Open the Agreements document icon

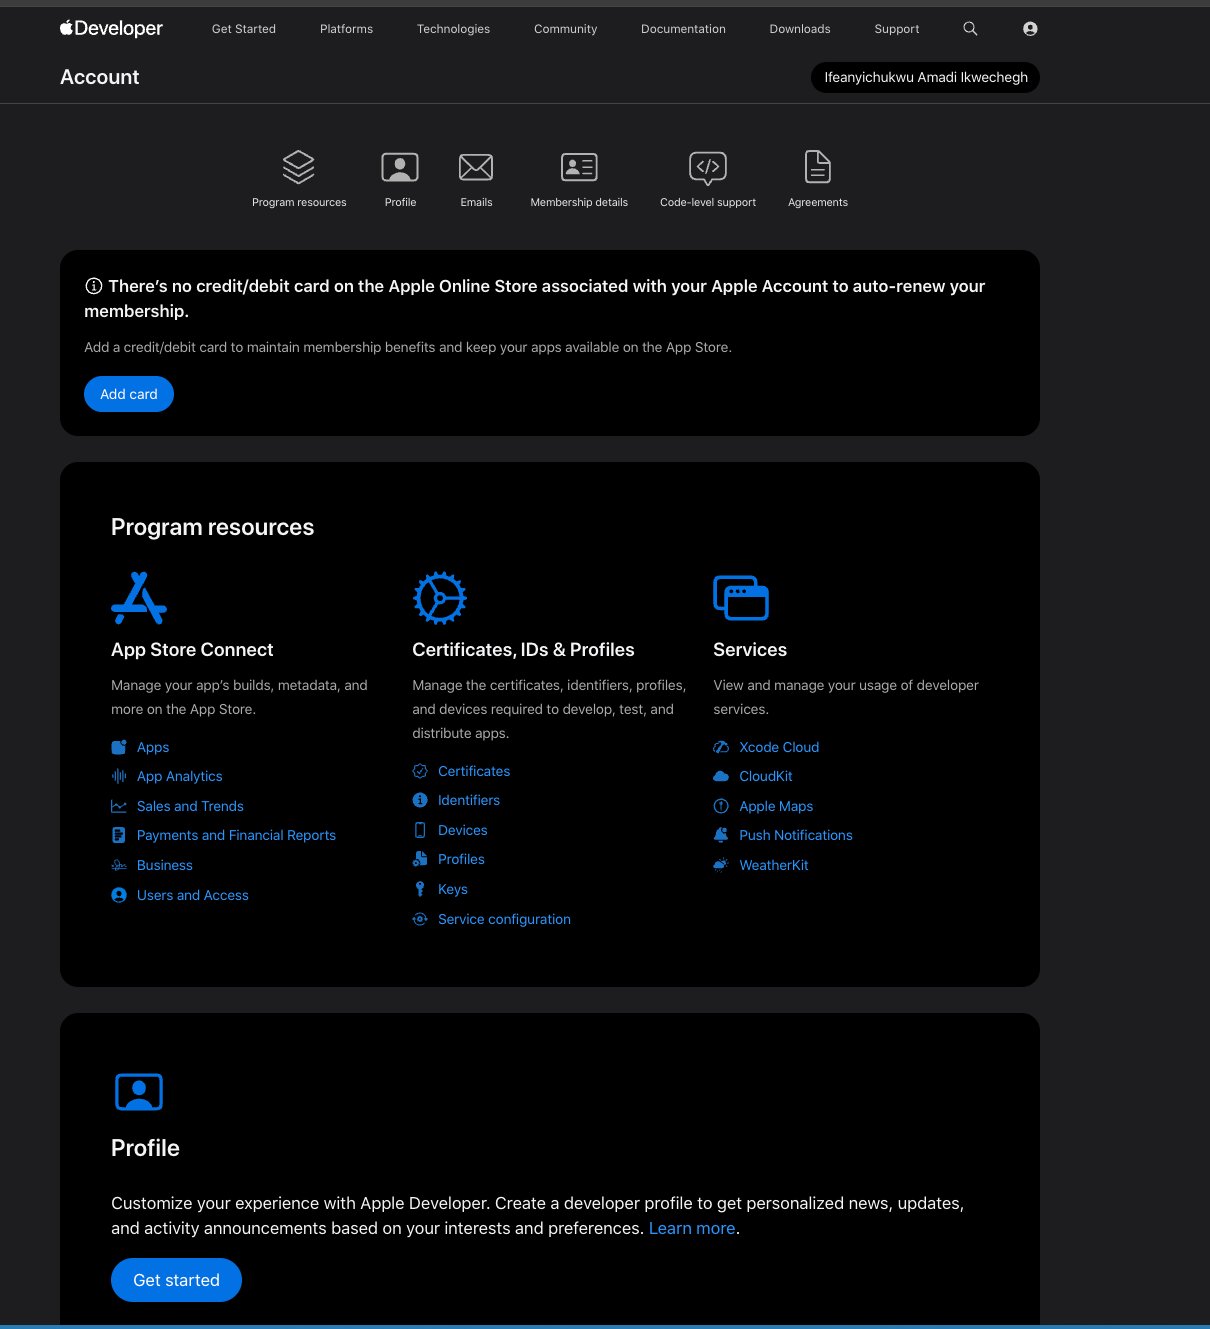tap(818, 167)
